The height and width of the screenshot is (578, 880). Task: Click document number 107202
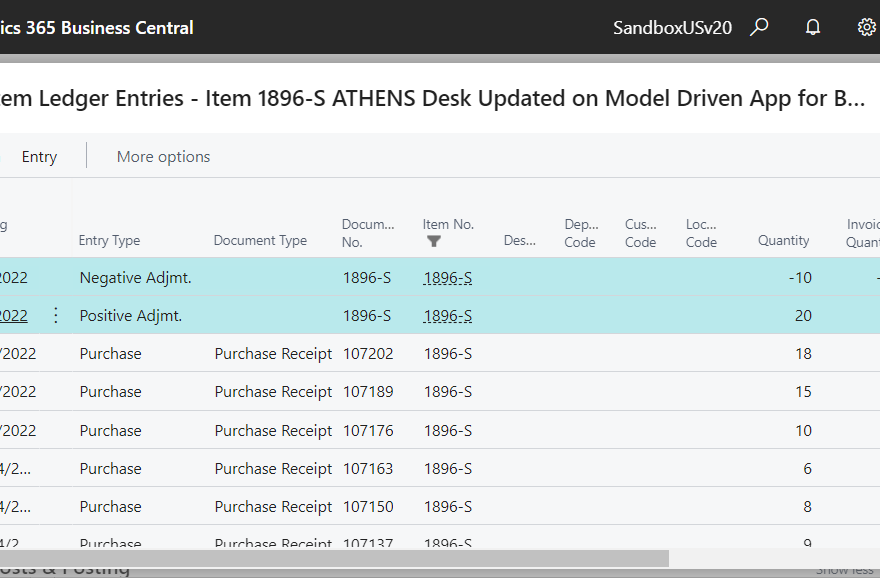[x=368, y=354]
